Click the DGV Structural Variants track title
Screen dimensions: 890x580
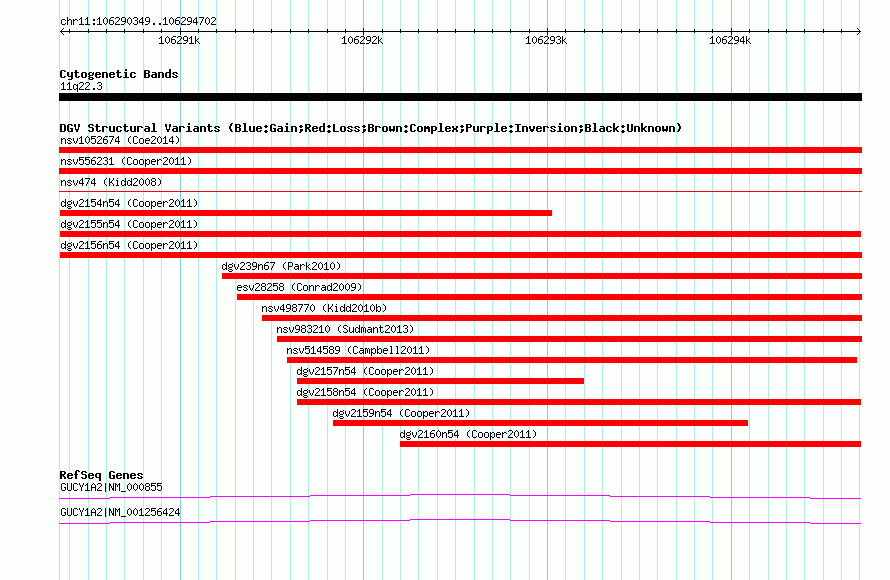coord(370,128)
